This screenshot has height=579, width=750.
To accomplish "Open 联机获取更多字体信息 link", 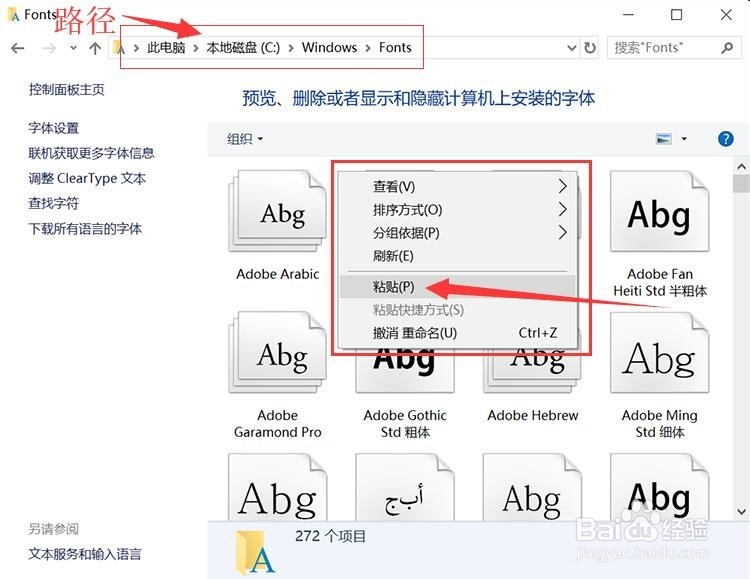I will (x=91, y=153).
